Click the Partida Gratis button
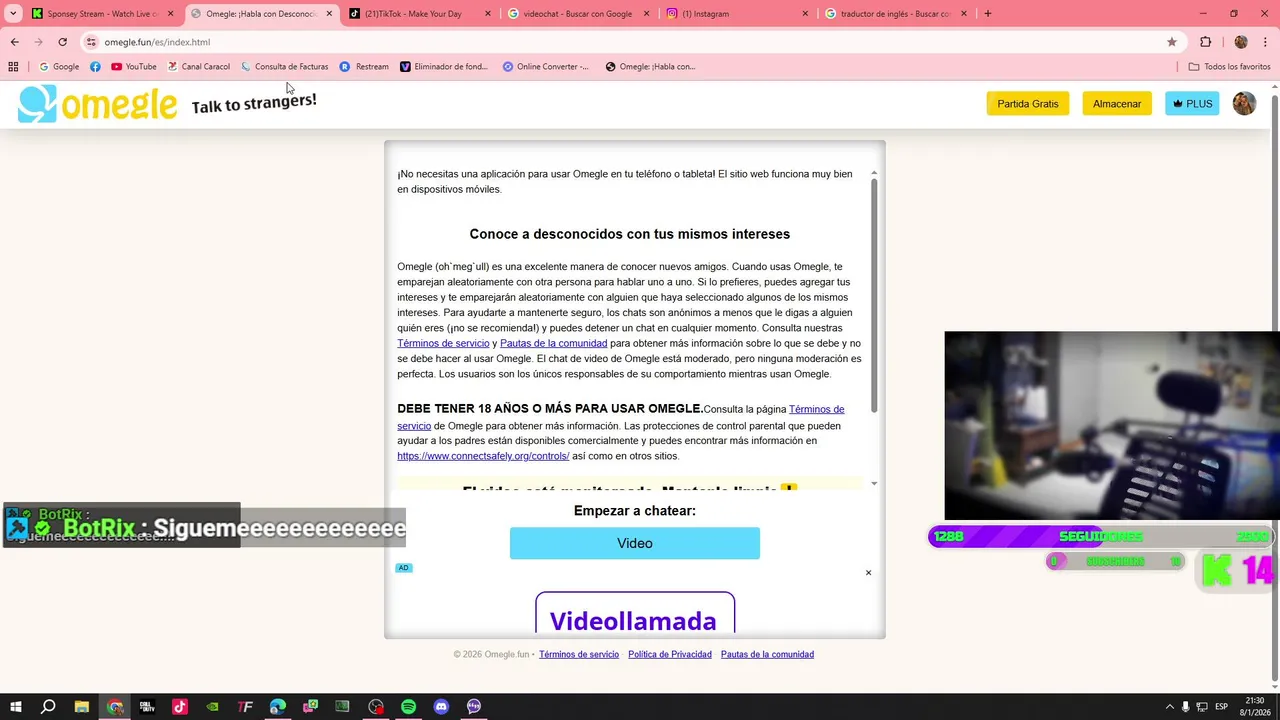Image resolution: width=1280 pixels, height=720 pixels. (x=1028, y=104)
